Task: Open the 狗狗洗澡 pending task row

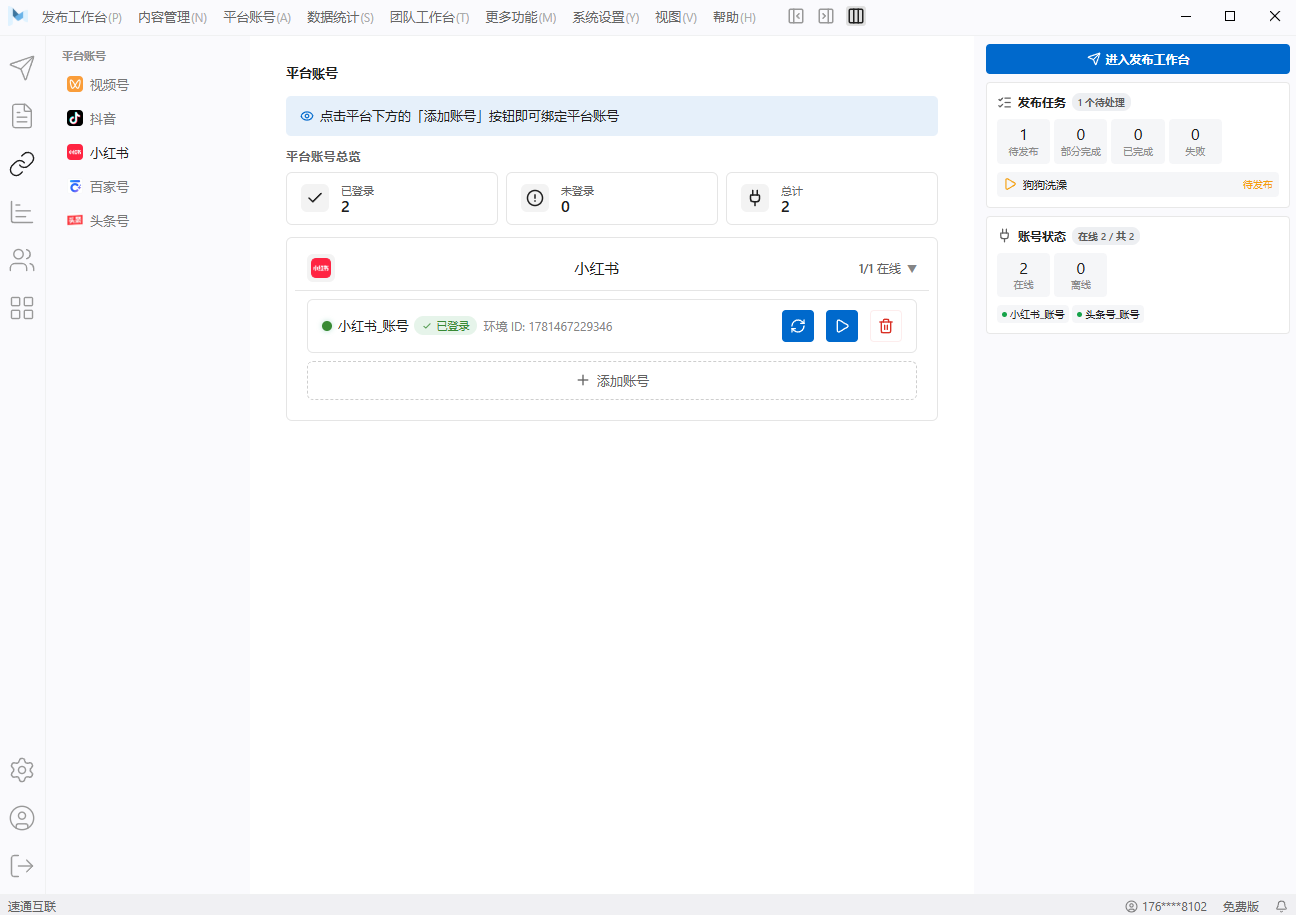Action: coord(1138,185)
